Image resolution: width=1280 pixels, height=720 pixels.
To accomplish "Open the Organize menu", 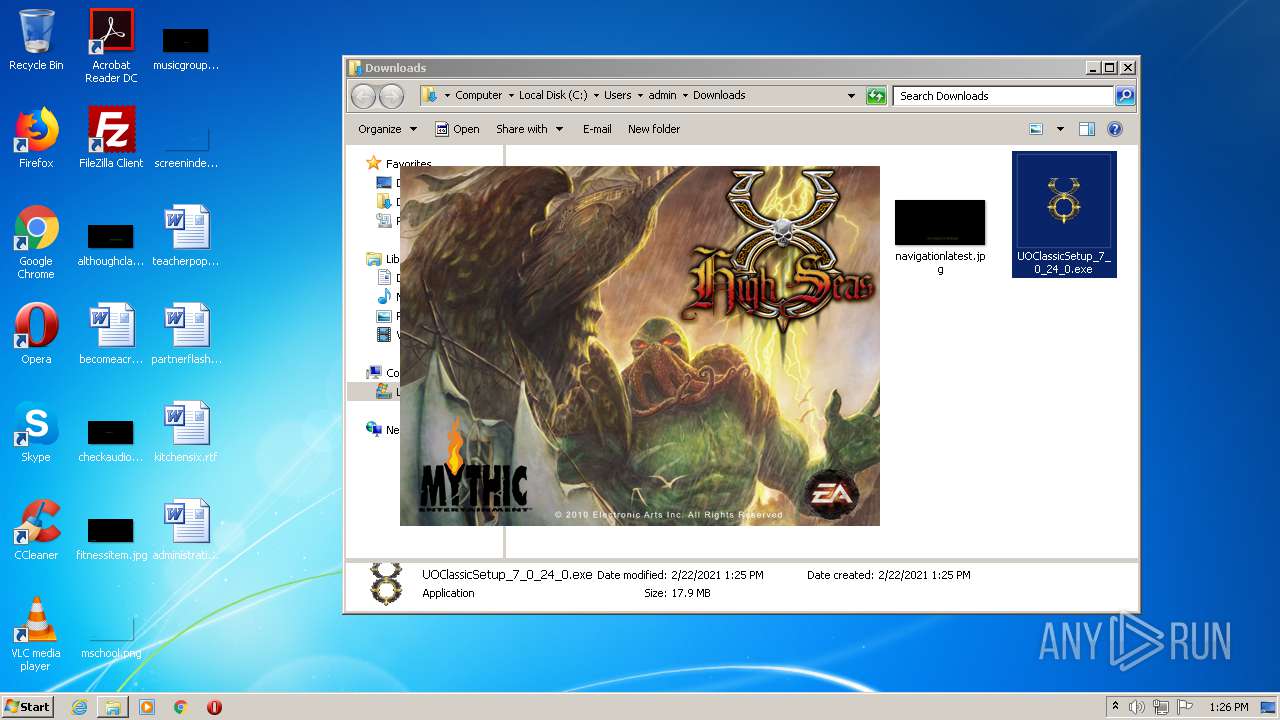I will [387, 129].
